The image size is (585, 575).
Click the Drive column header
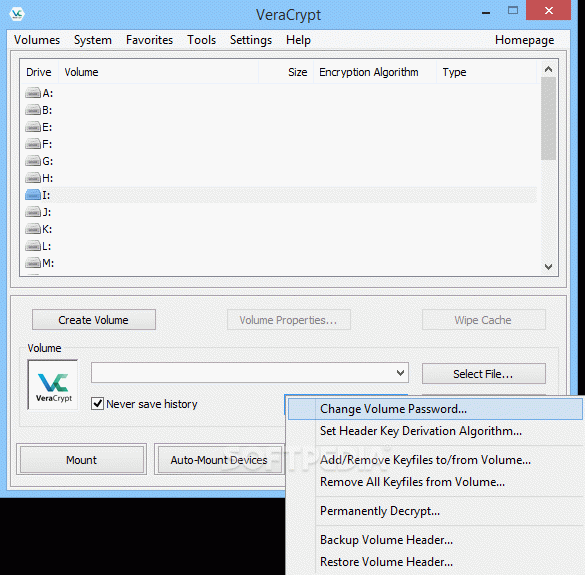point(39,72)
